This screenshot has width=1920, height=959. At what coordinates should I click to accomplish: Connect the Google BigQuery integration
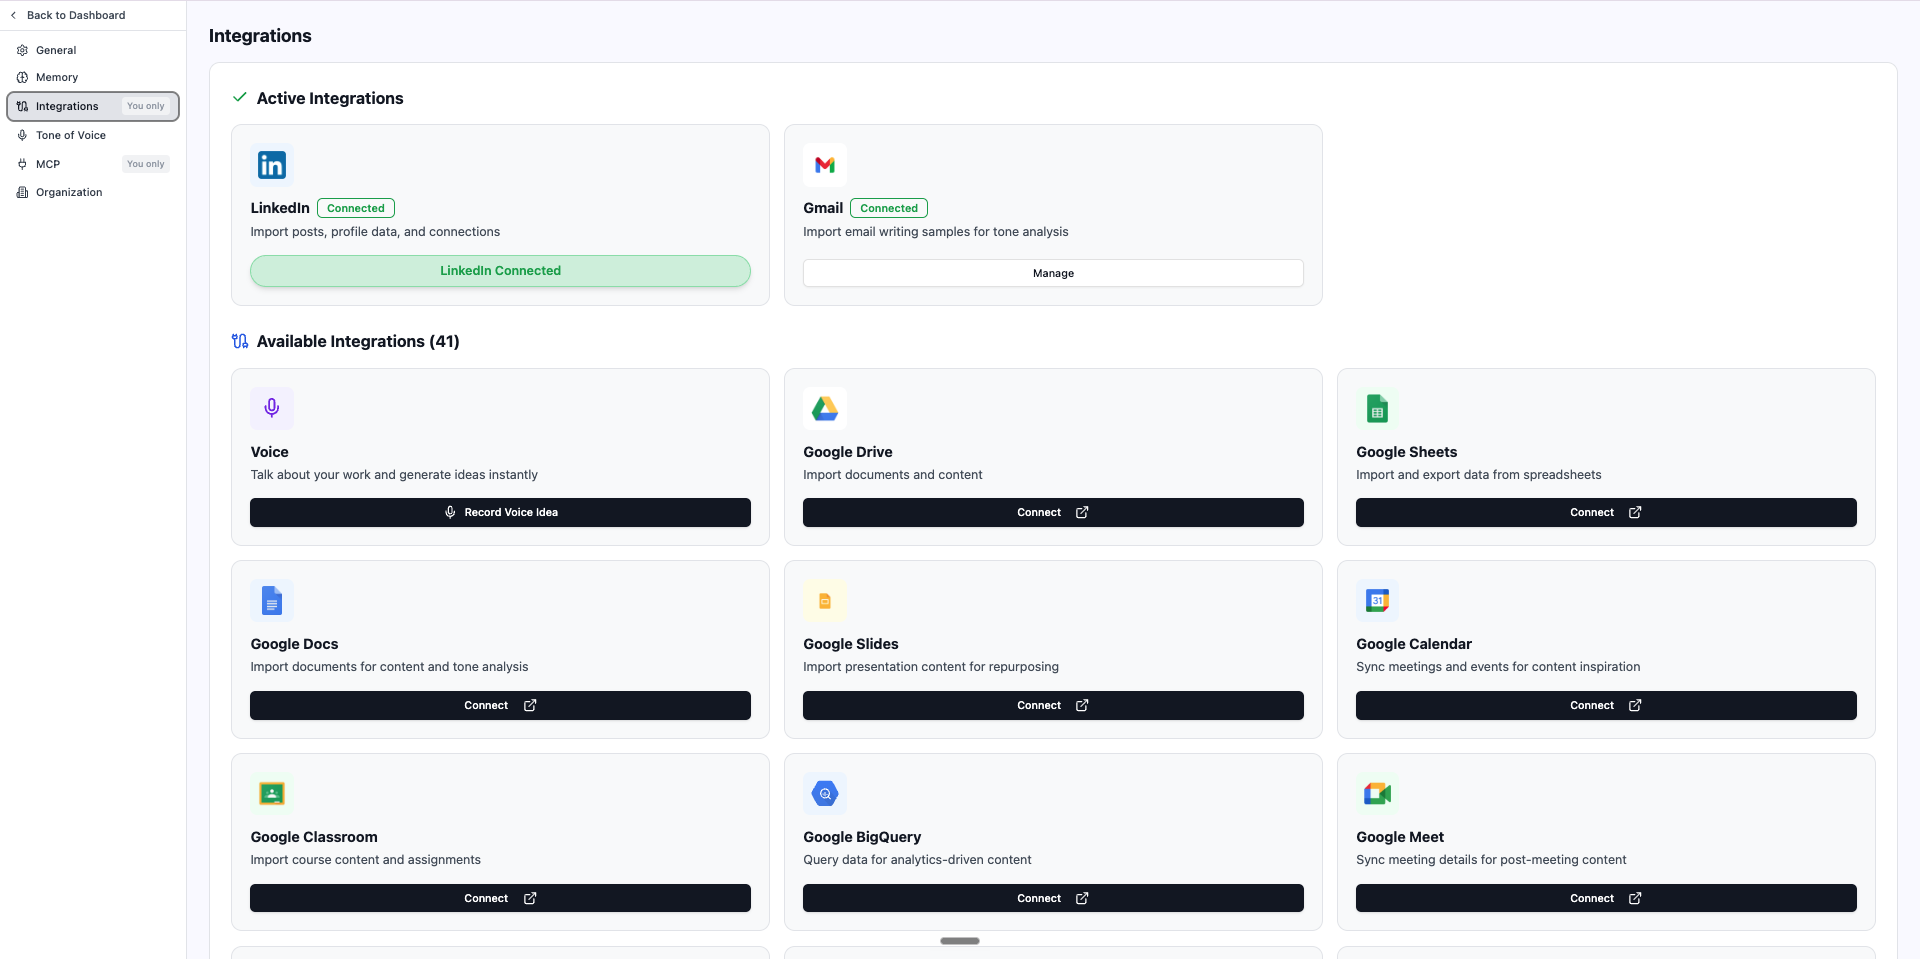(1053, 898)
